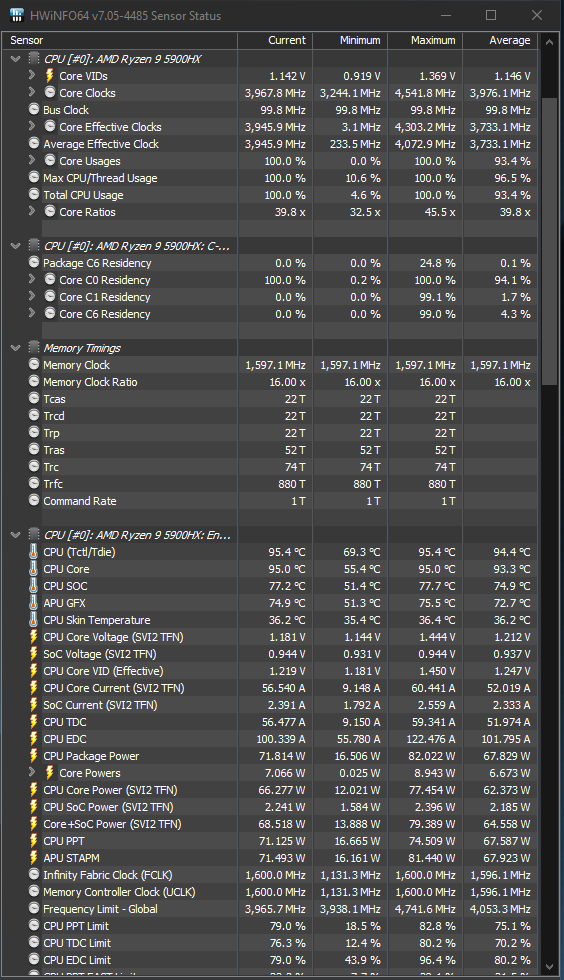This screenshot has height=980, width=564.
Task: Click the icon beside Frequency Limit - Global
Action: 34,908
